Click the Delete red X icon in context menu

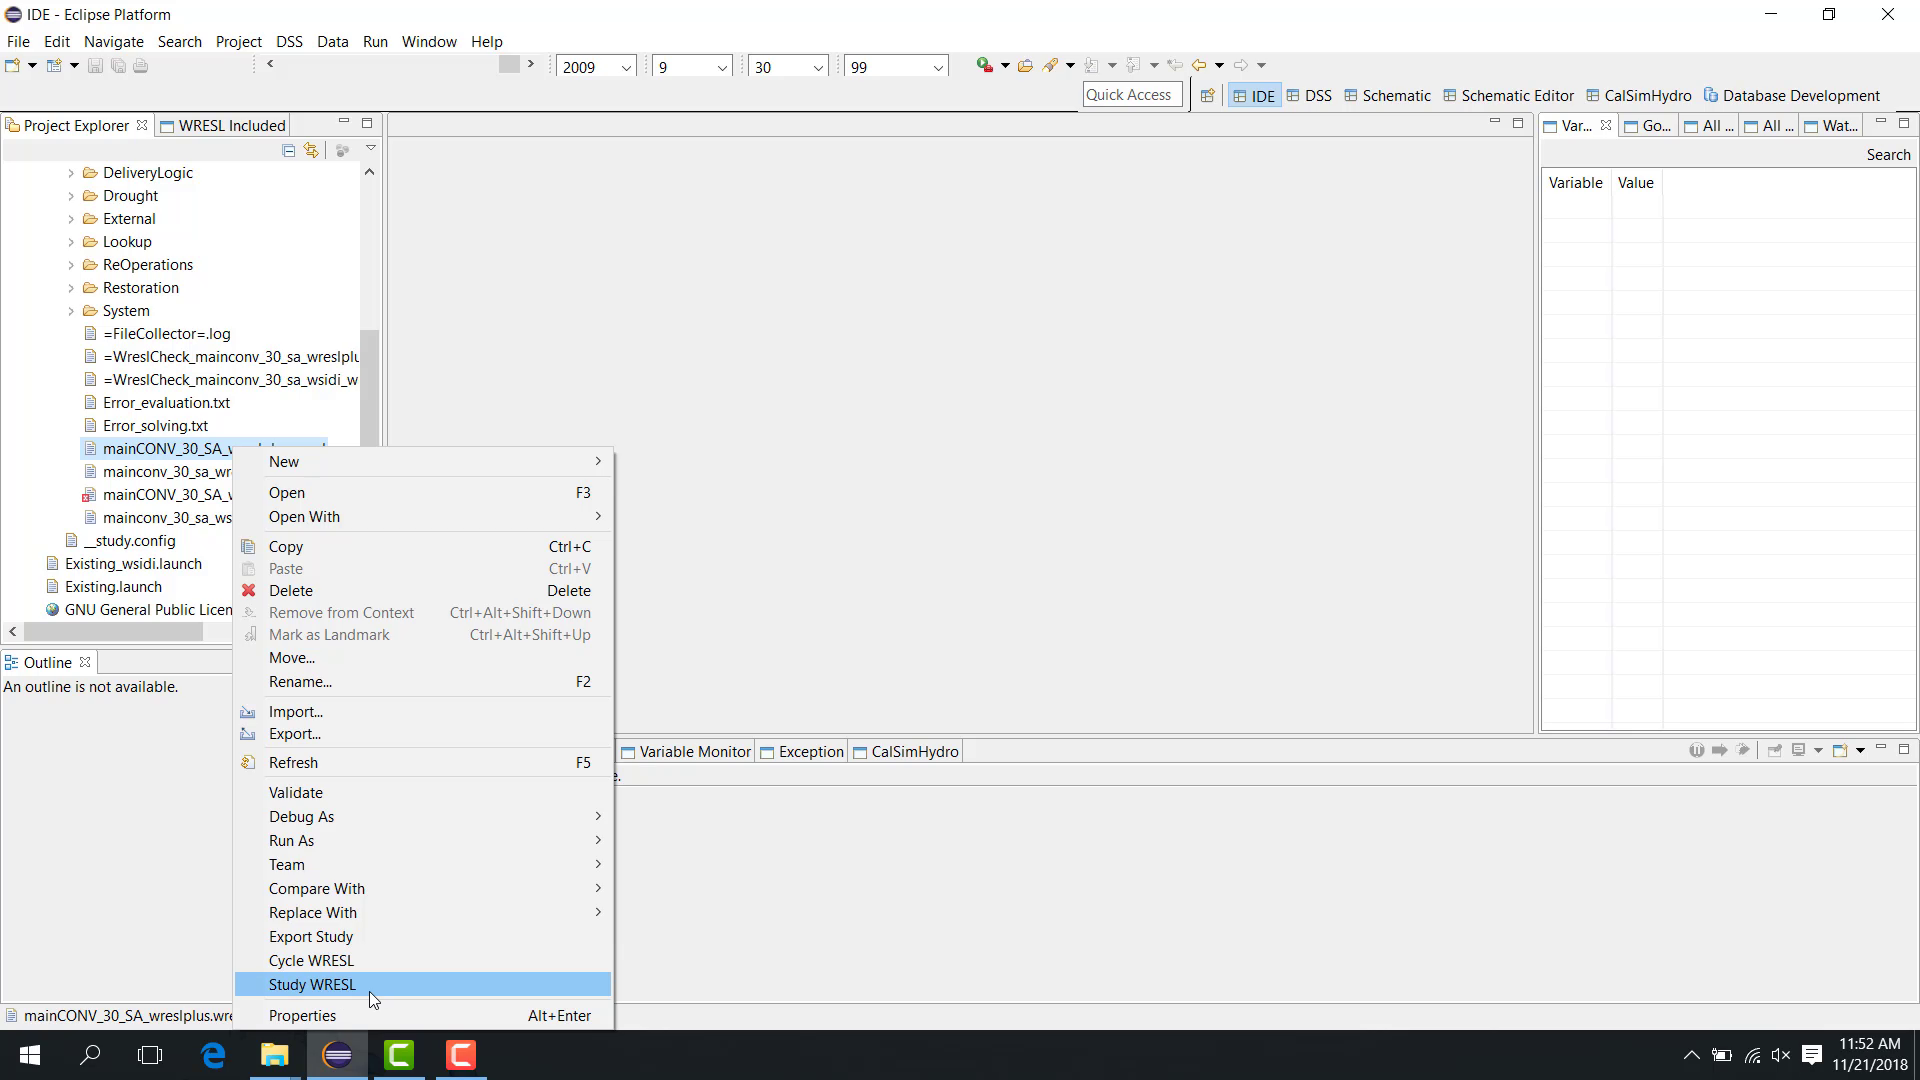[x=249, y=590]
